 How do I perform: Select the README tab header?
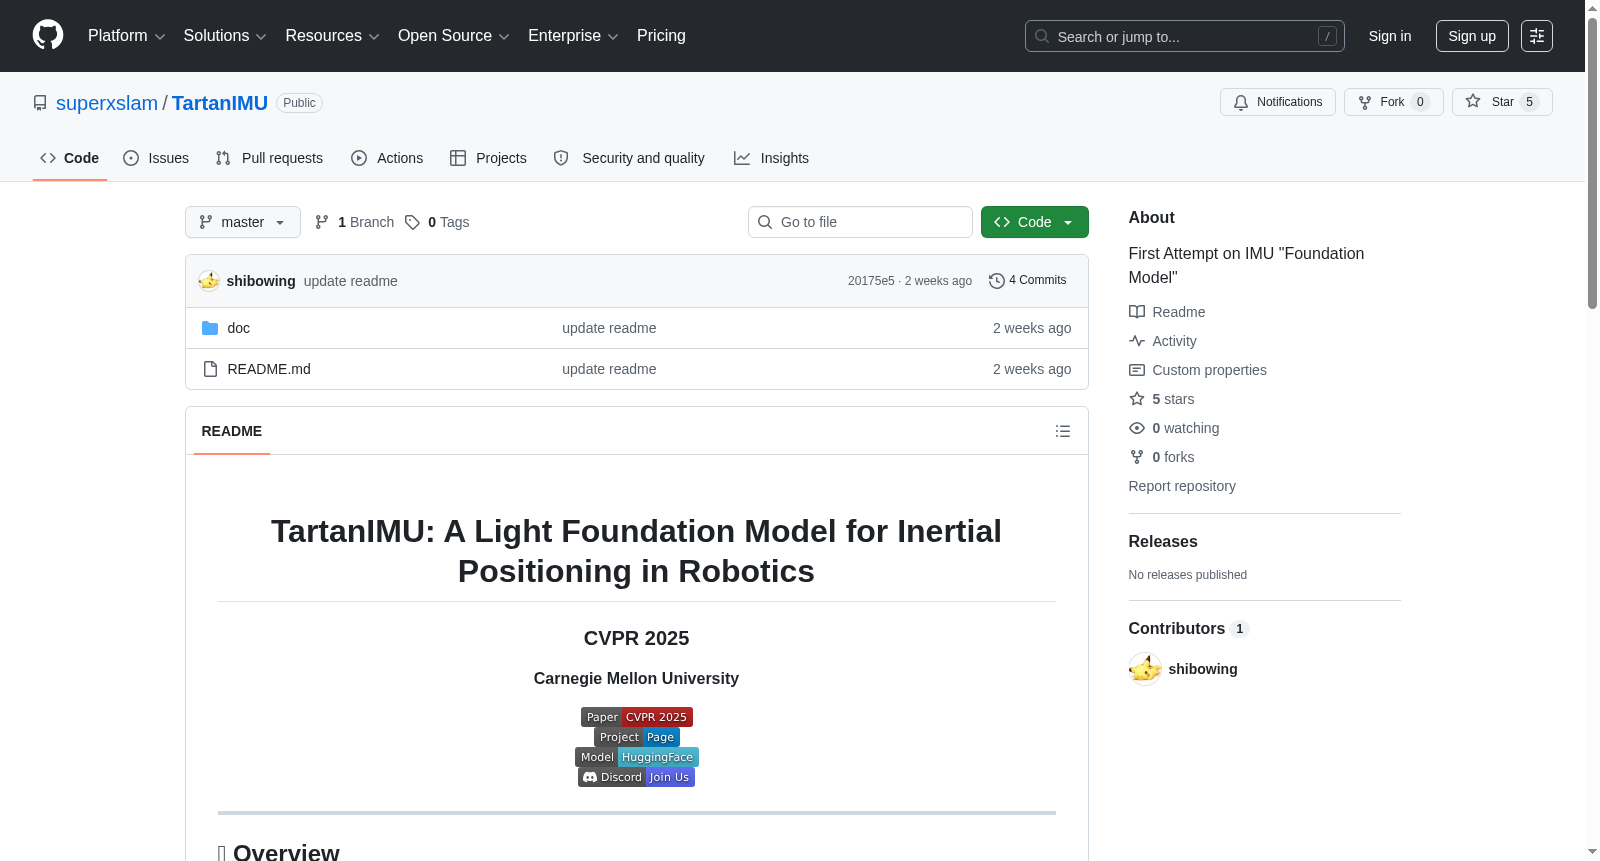pos(232,431)
